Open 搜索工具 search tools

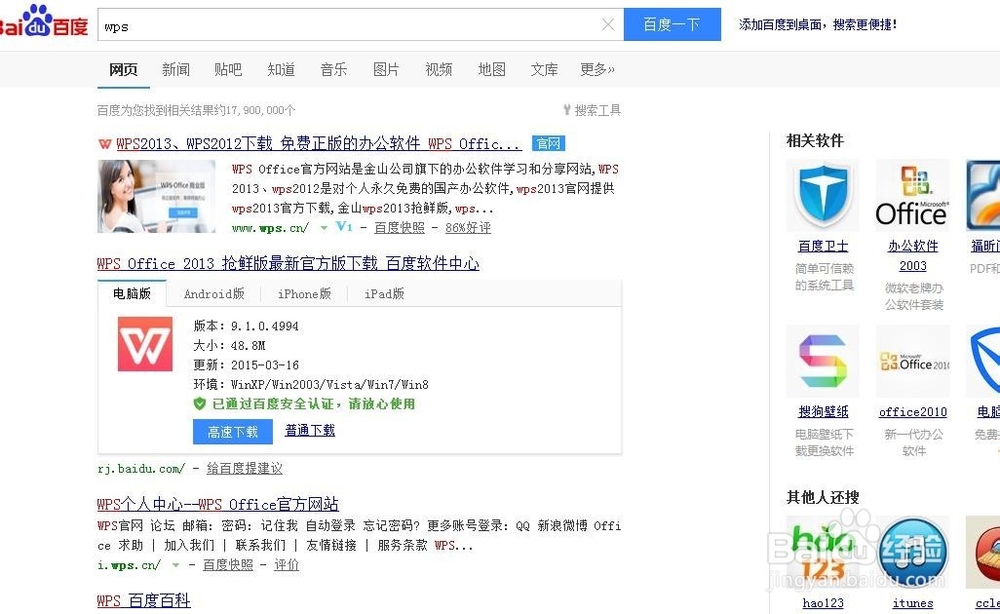(592, 110)
